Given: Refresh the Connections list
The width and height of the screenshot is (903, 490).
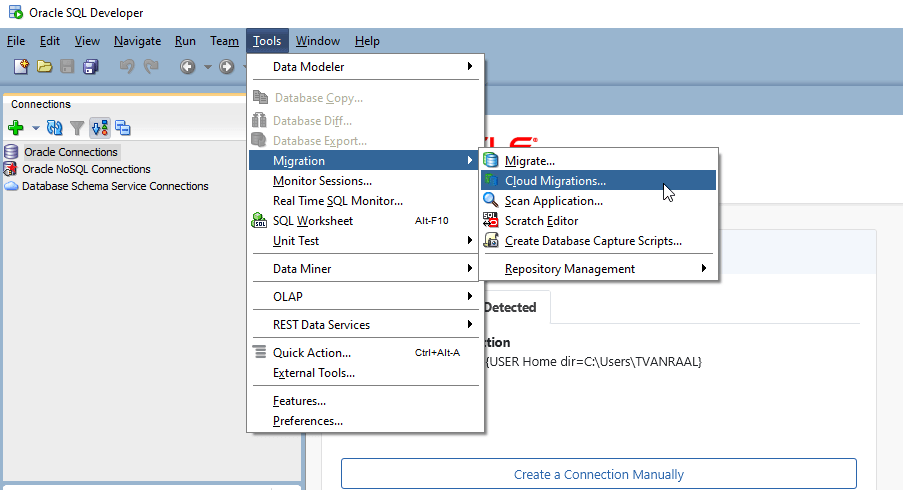Looking at the screenshot, I should (55, 128).
